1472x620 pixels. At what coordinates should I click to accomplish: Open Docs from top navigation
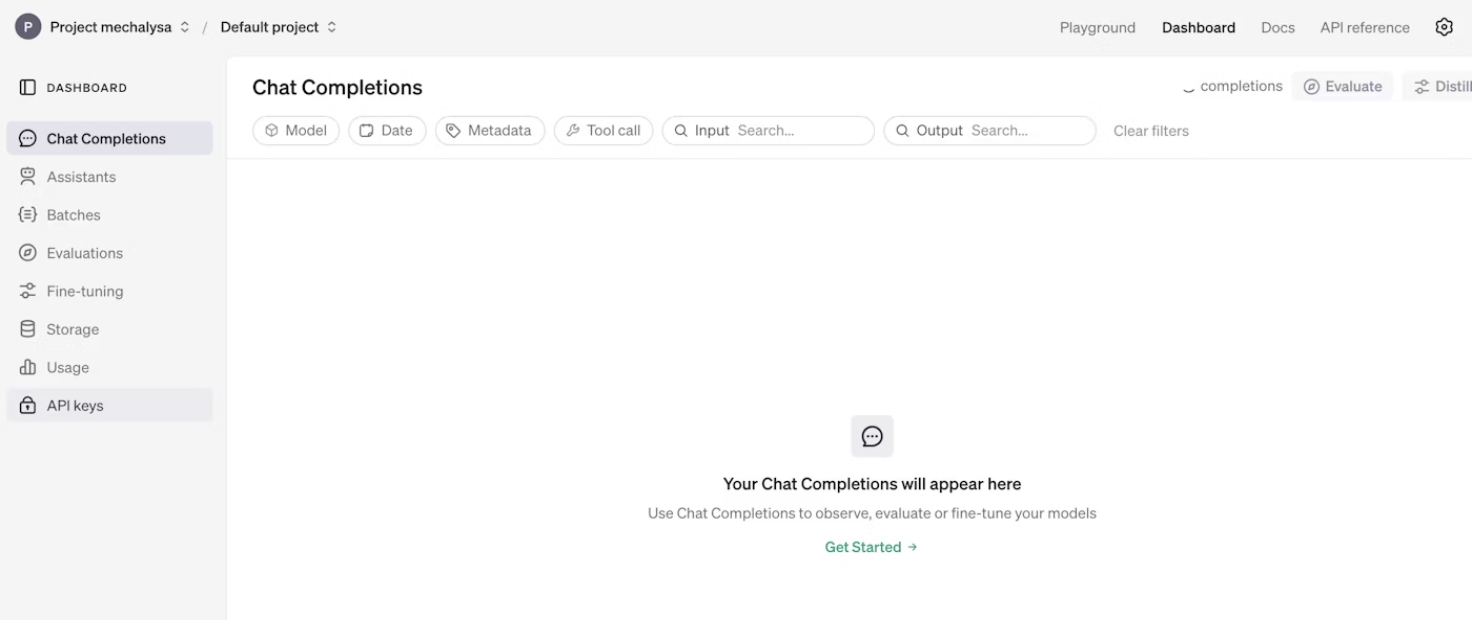[x=1278, y=28]
